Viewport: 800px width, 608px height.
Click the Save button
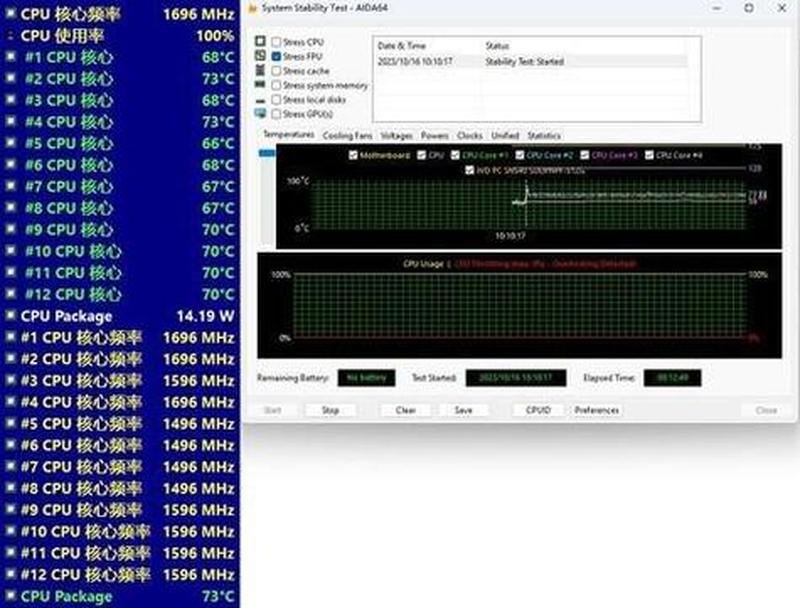(x=463, y=410)
